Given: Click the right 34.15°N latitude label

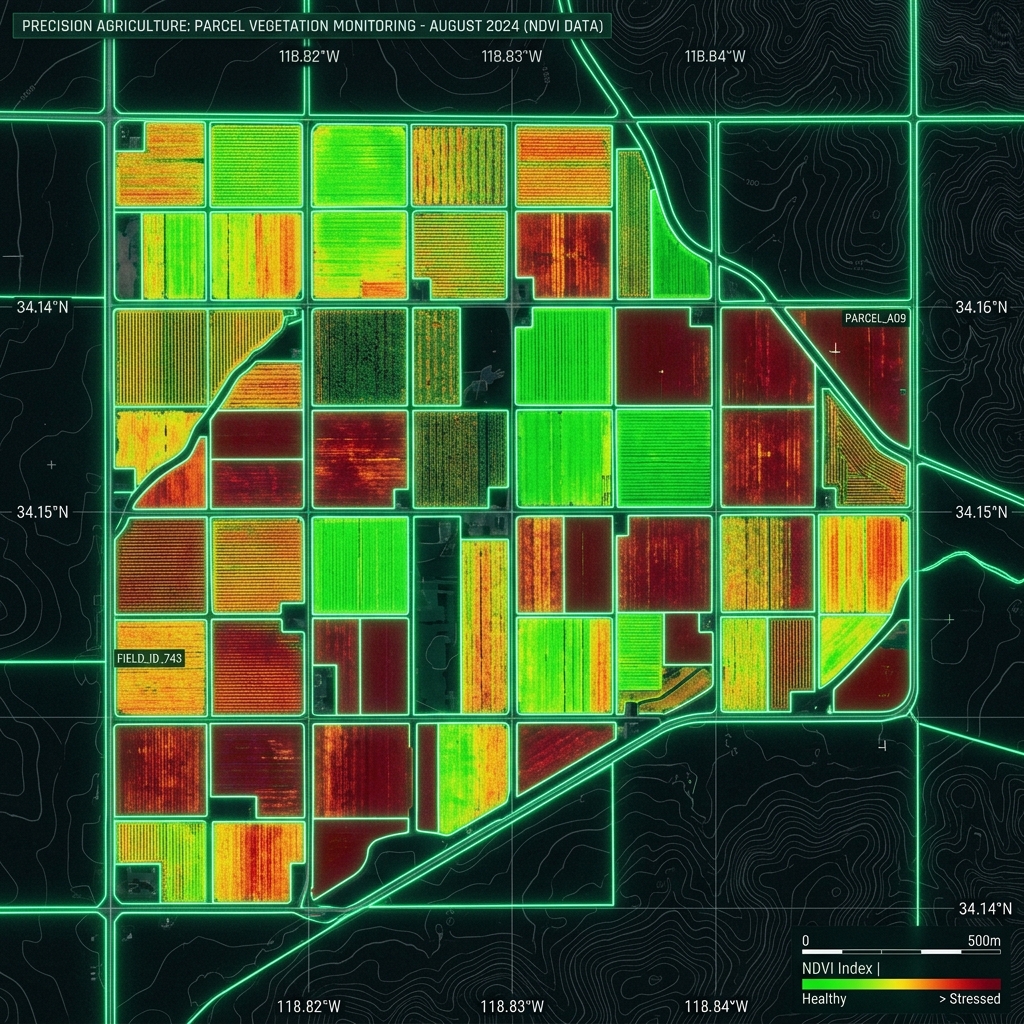Looking at the screenshot, I should point(981,512).
